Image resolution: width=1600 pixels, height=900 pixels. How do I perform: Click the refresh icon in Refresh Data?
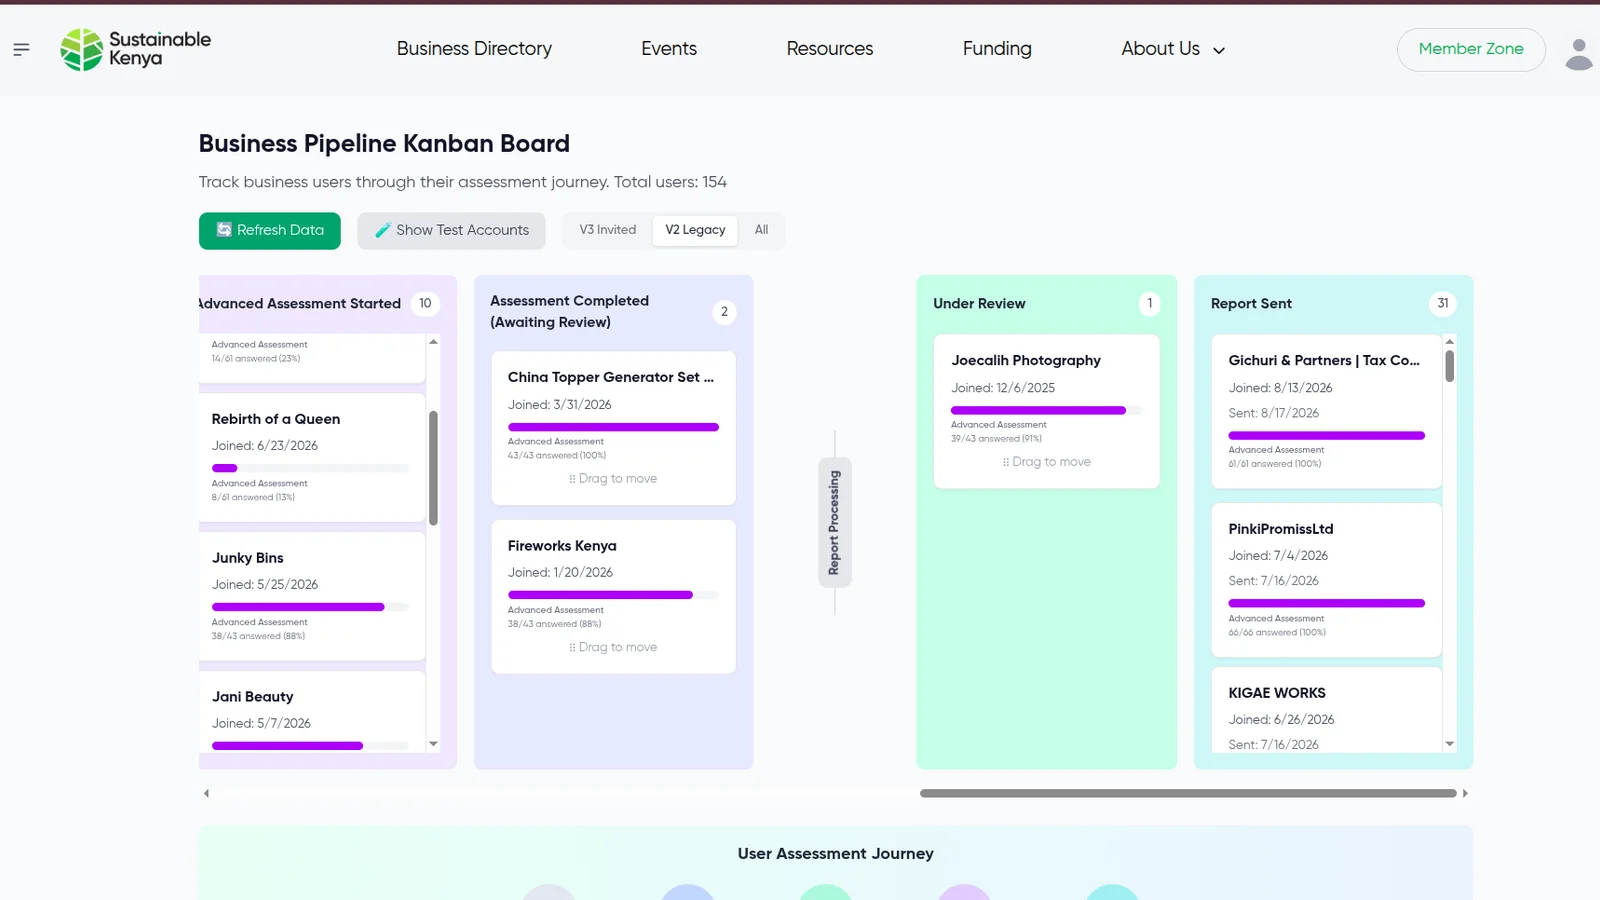[224, 230]
